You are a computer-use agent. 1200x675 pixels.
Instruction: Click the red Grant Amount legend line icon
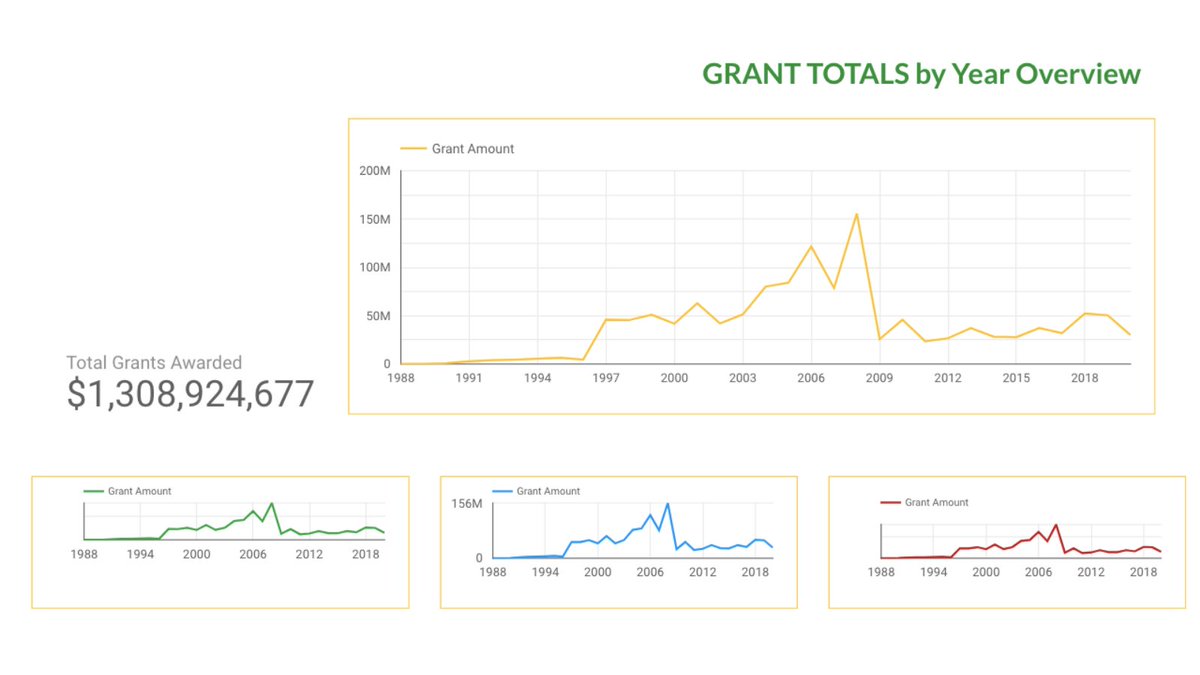(x=893, y=502)
